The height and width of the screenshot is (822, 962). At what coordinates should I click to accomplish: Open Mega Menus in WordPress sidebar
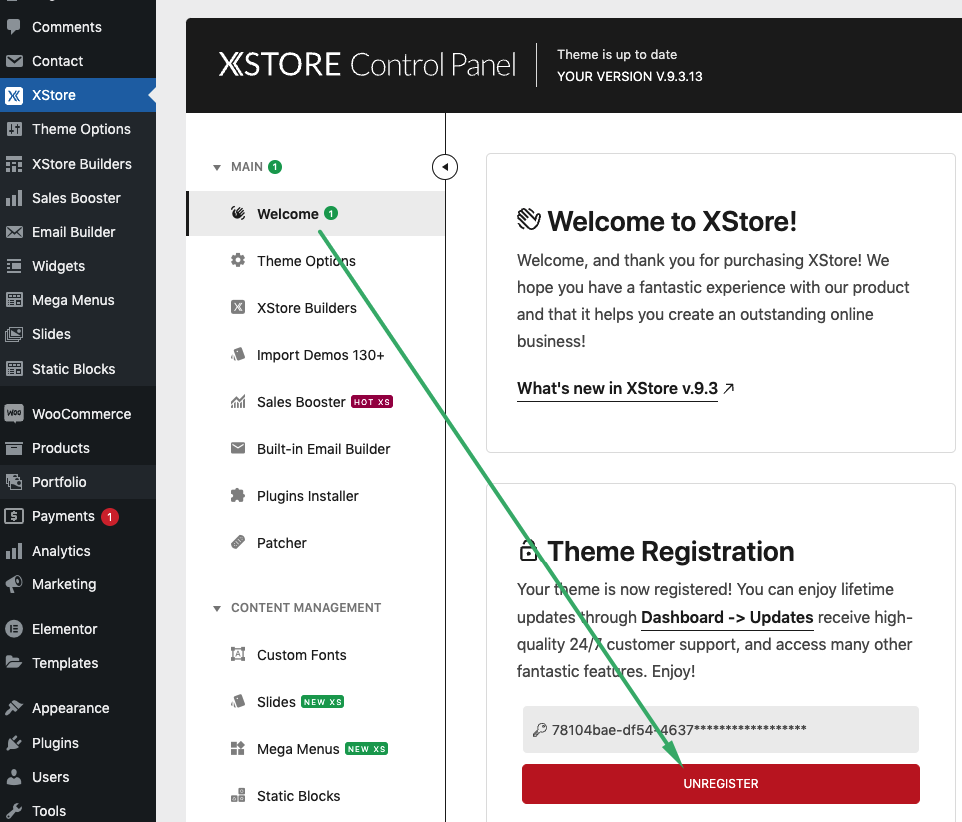78,300
